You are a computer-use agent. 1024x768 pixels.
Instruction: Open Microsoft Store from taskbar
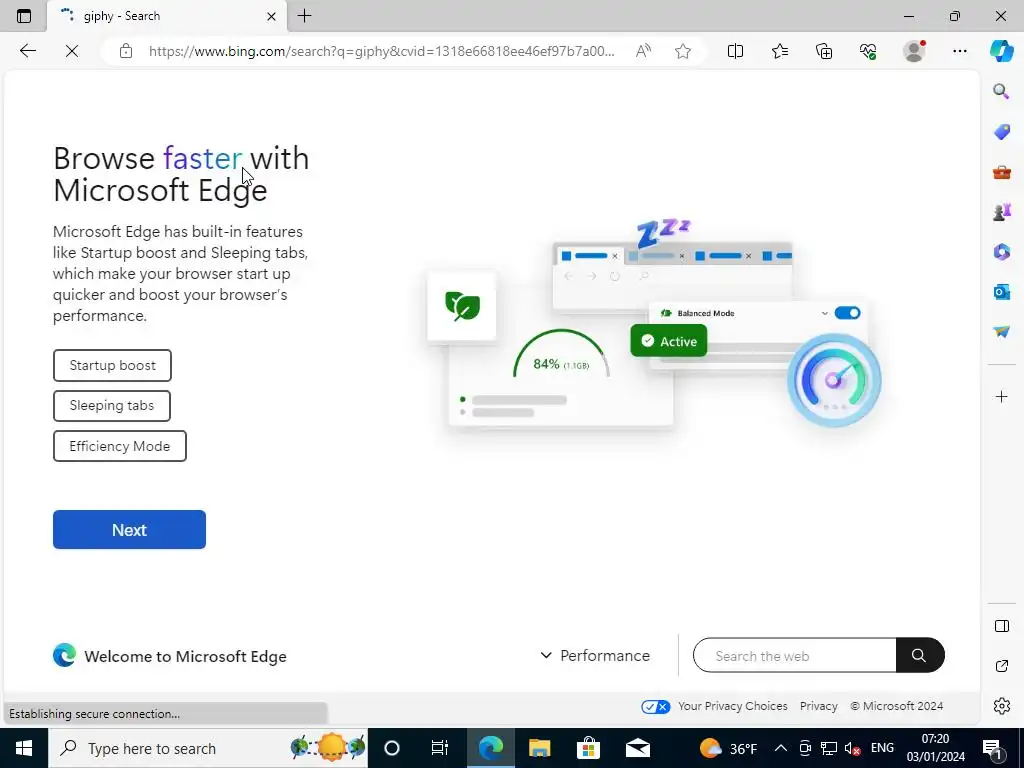[x=588, y=748]
